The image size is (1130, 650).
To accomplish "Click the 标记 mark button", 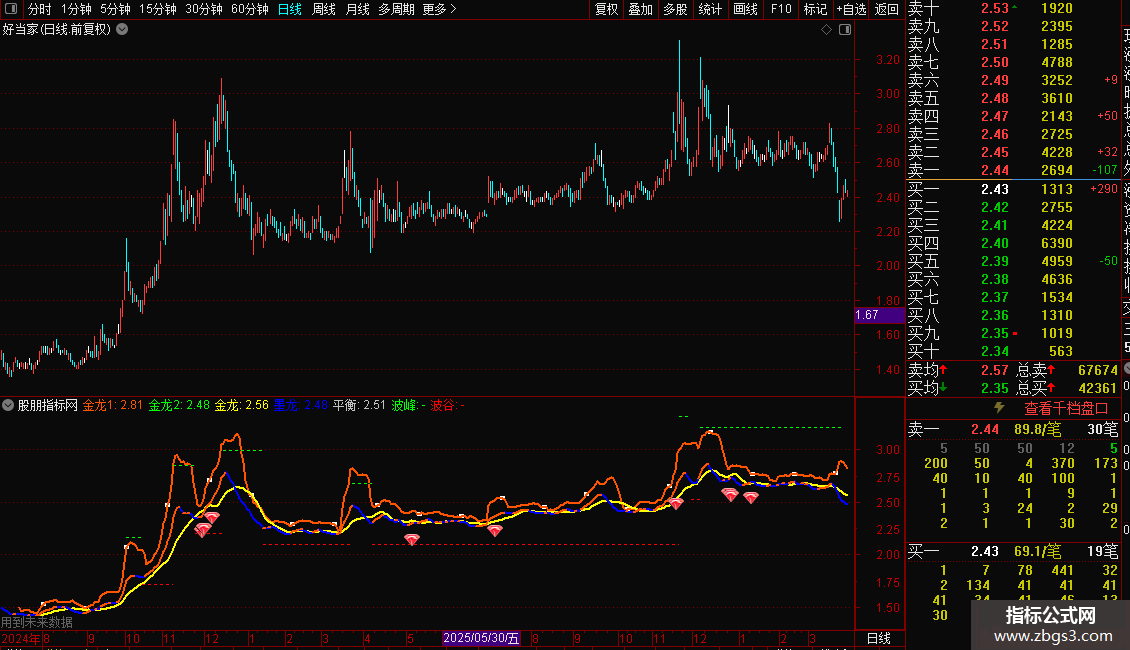I will coord(815,9).
